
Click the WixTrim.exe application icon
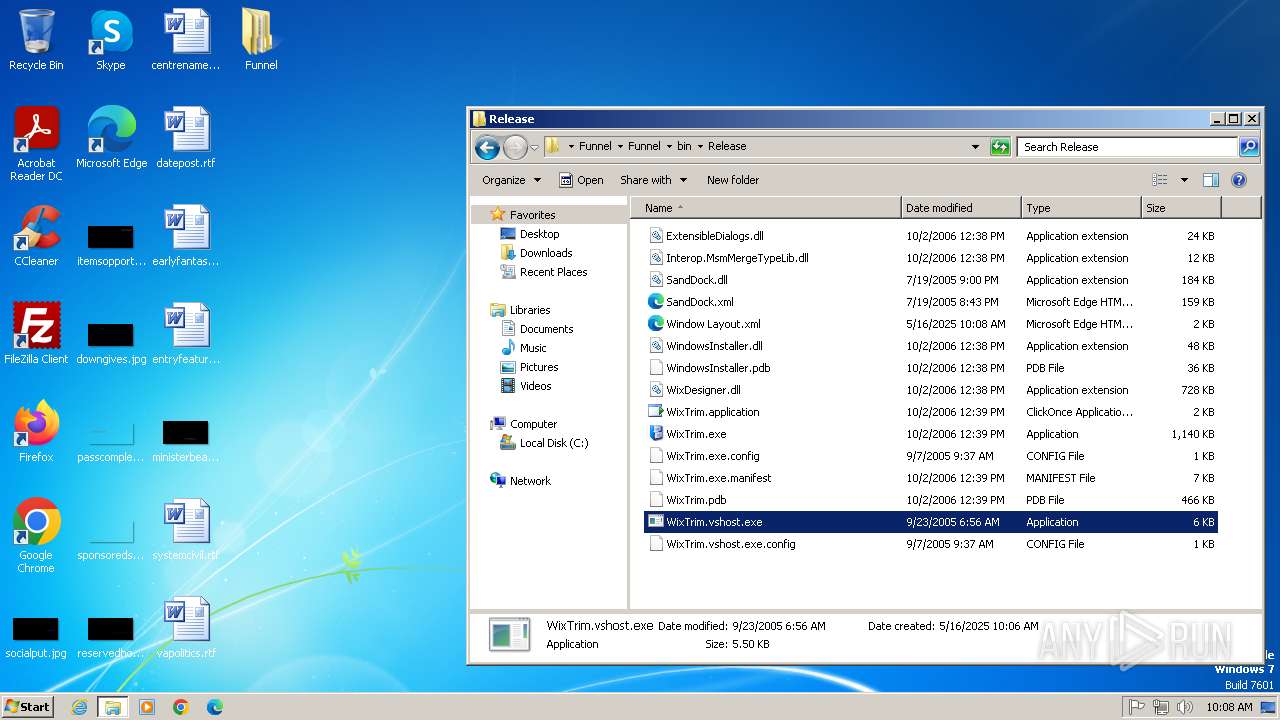(656, 434)
